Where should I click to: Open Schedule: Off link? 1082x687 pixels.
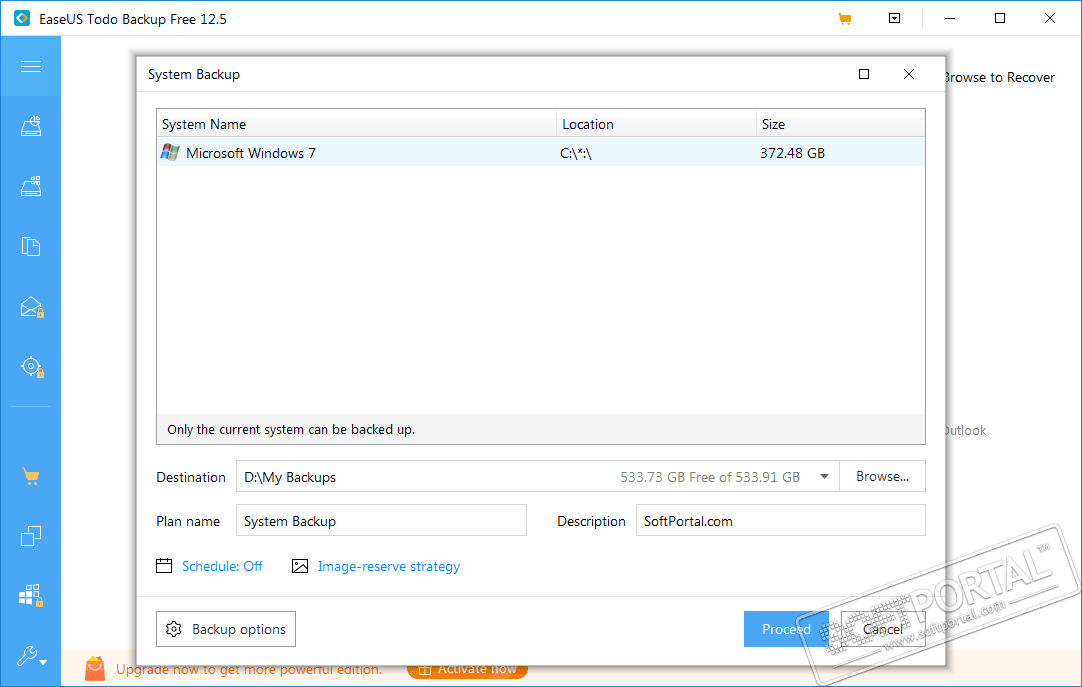click(222, 566)
